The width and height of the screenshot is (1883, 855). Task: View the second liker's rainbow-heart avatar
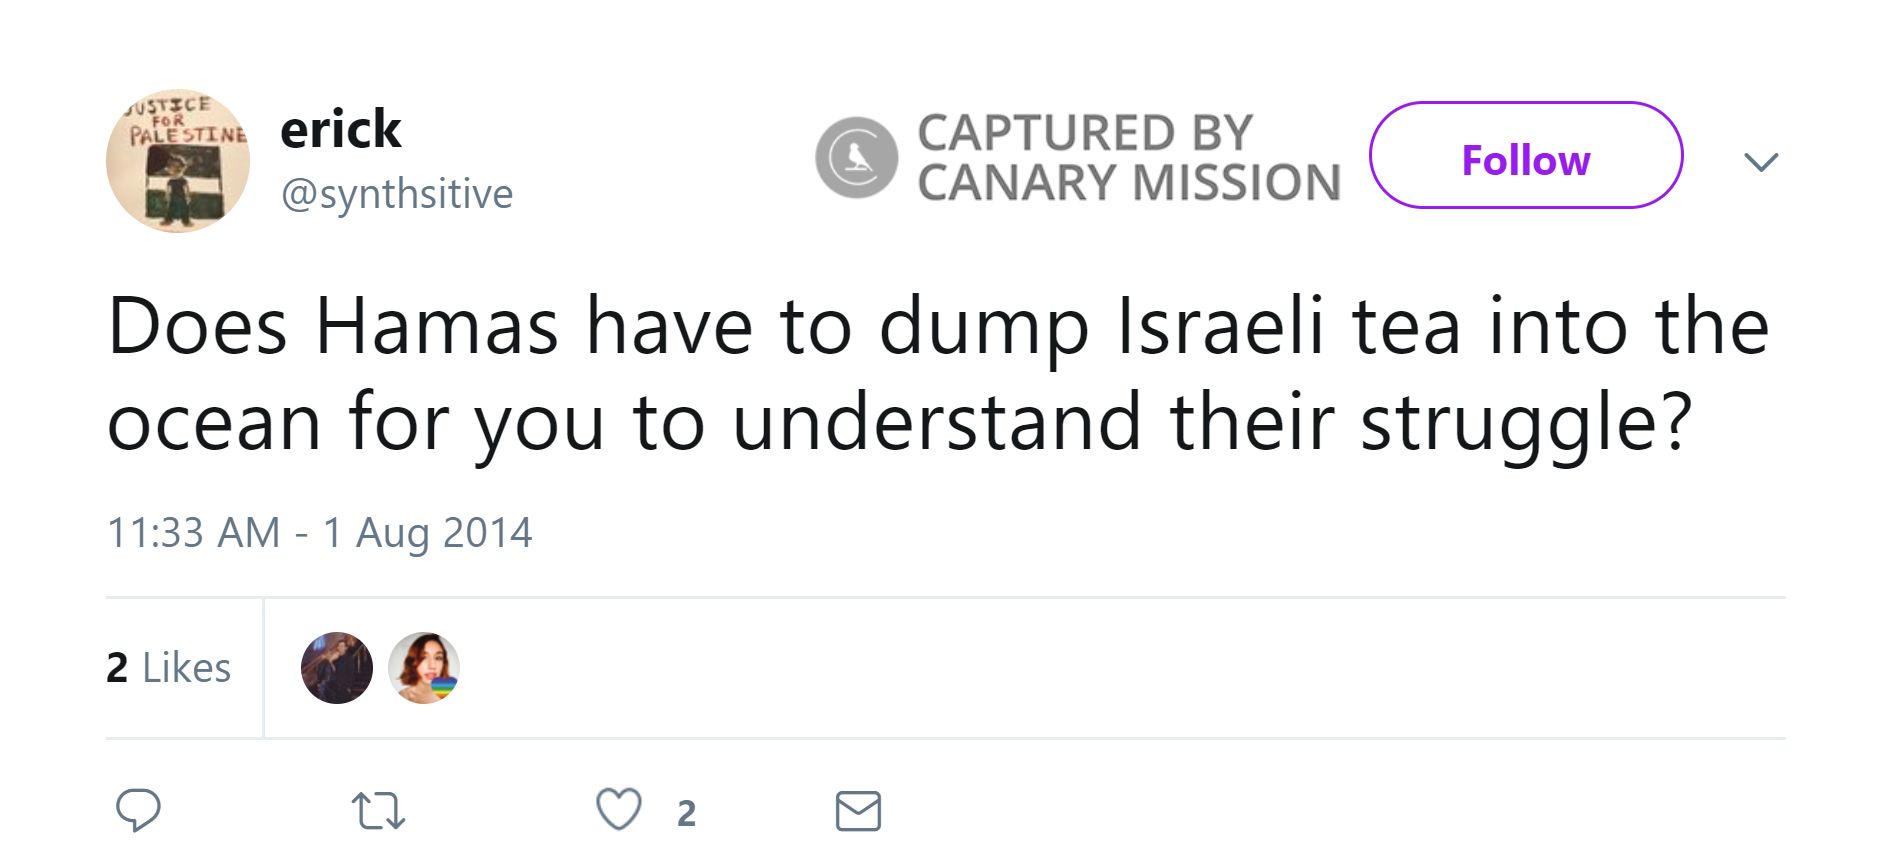tap(424, 668)
